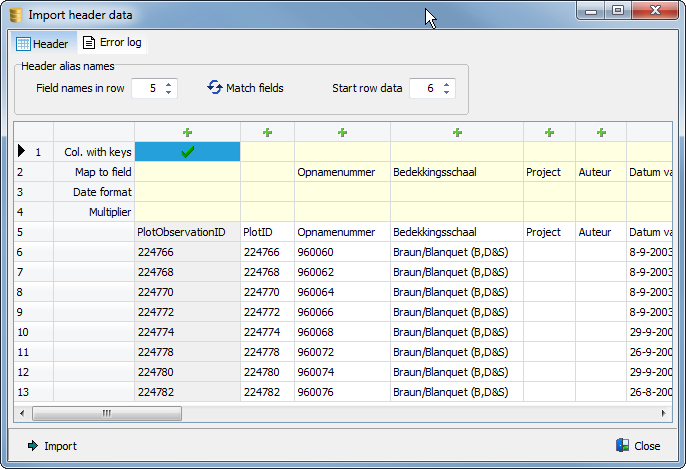
Task: Click the horizontal scrollbar thumb
Action: (x=106, y=413)
